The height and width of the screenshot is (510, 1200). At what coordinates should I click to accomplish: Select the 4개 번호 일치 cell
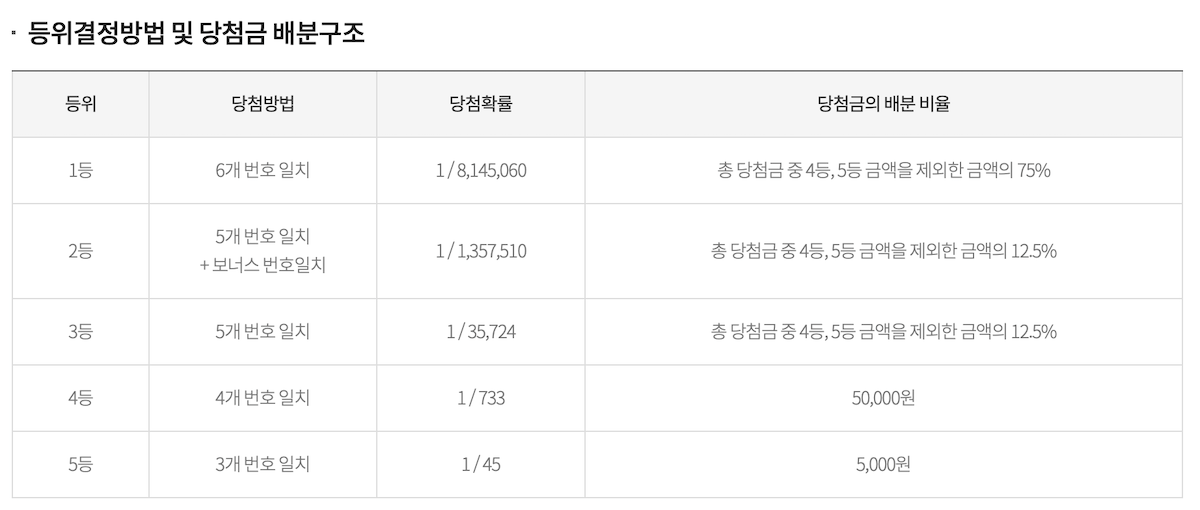pos(262,398)
